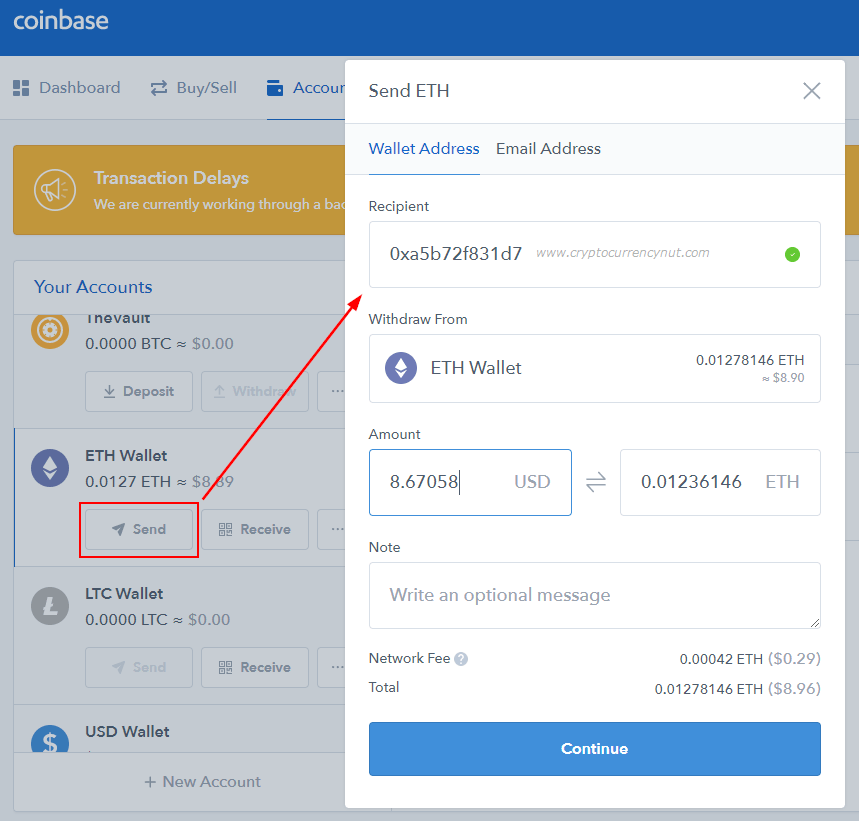Click the USD amount input field
The height and width of the screenshot is (821, 859).
coord(470,482)
